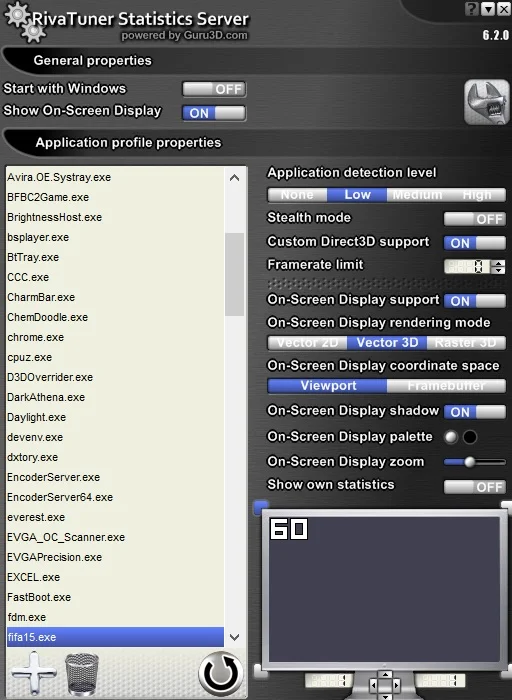Select Daylight.exe profile
This screenshot has height=700, width=512.
[115, 417]
